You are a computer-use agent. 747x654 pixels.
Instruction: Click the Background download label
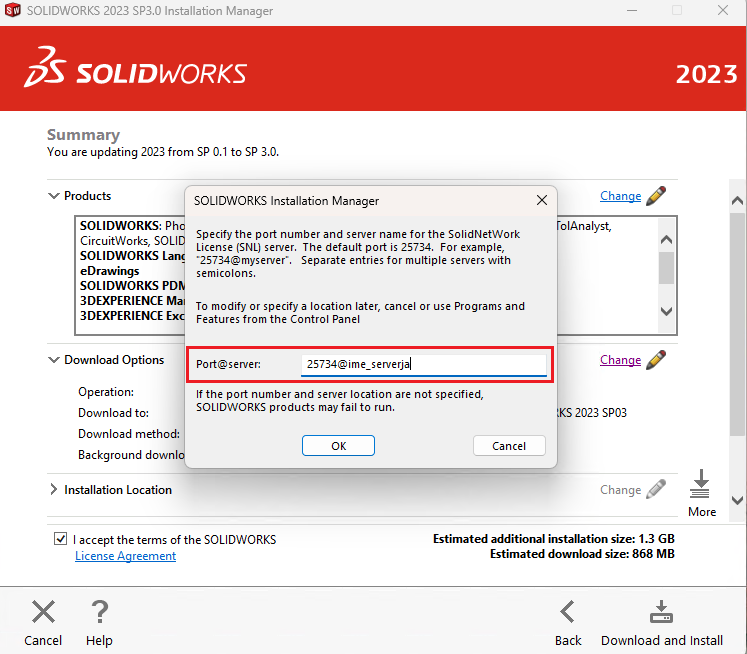coord(131,455)
